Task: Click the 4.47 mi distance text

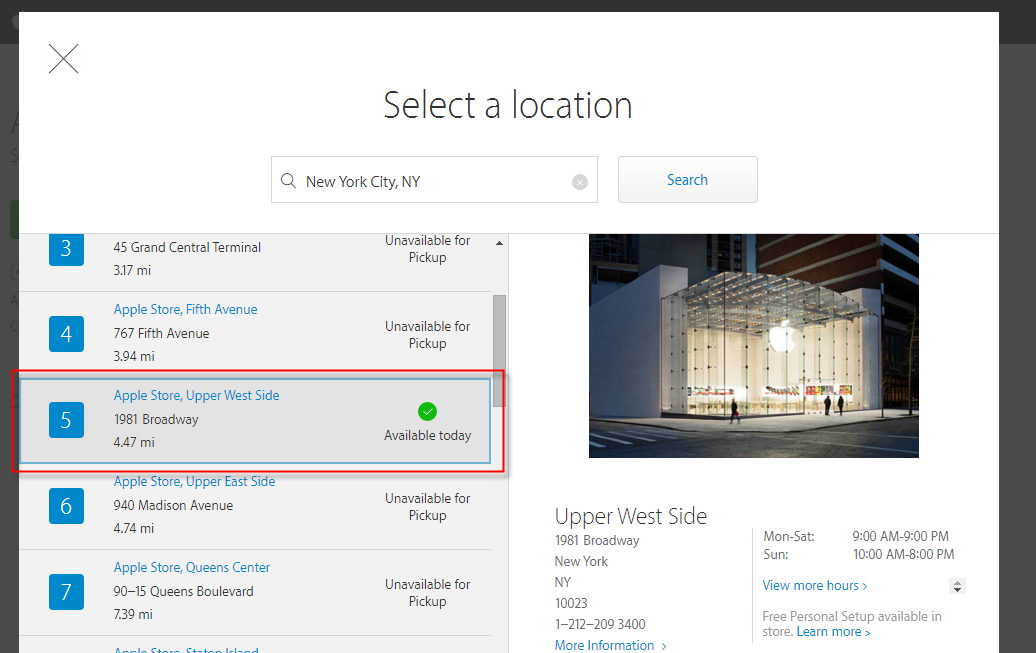Action: click(x=134, y=442)
